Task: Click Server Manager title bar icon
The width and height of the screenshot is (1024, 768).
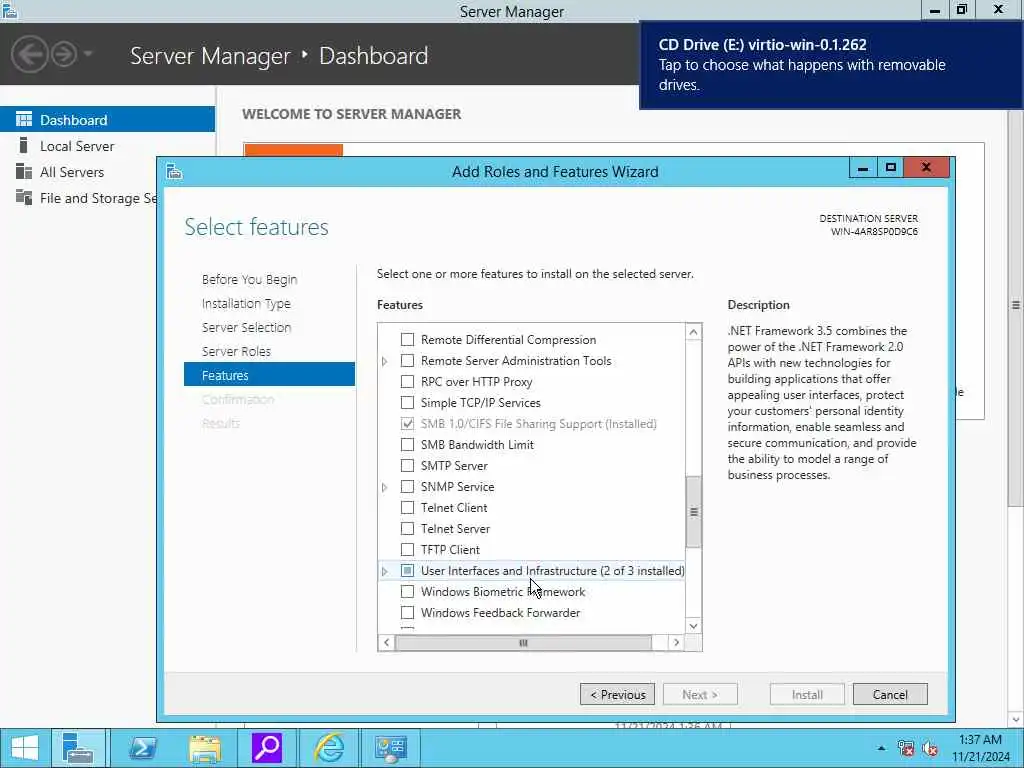Action: (x=10, y=11)
